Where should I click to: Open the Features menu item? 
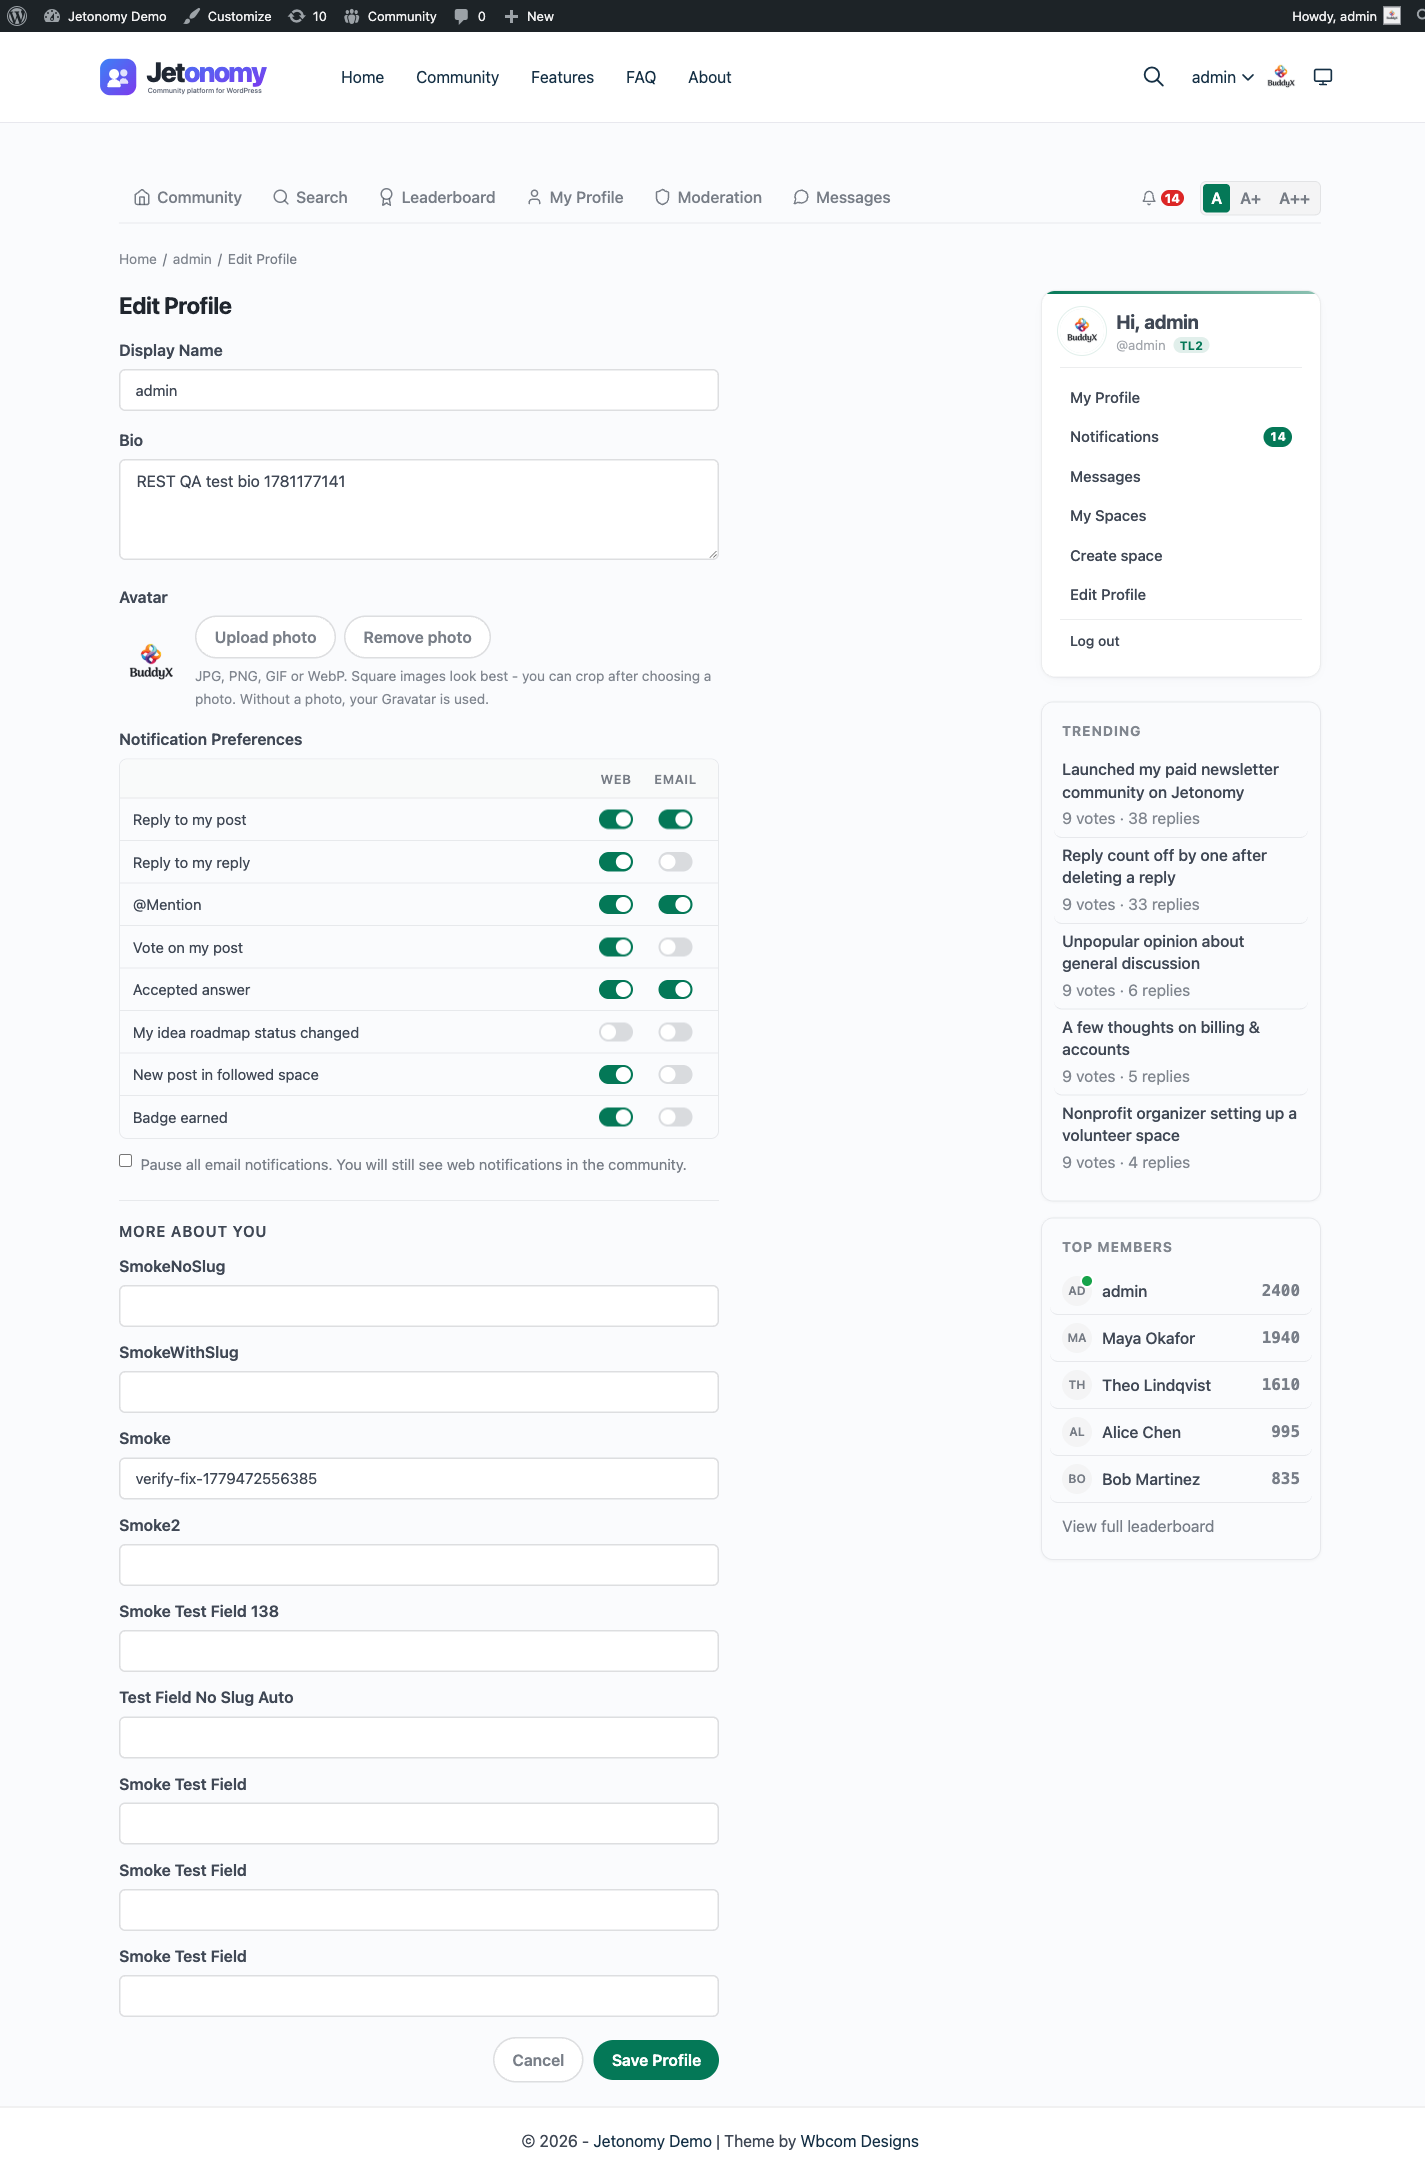[x=562, y=77]
